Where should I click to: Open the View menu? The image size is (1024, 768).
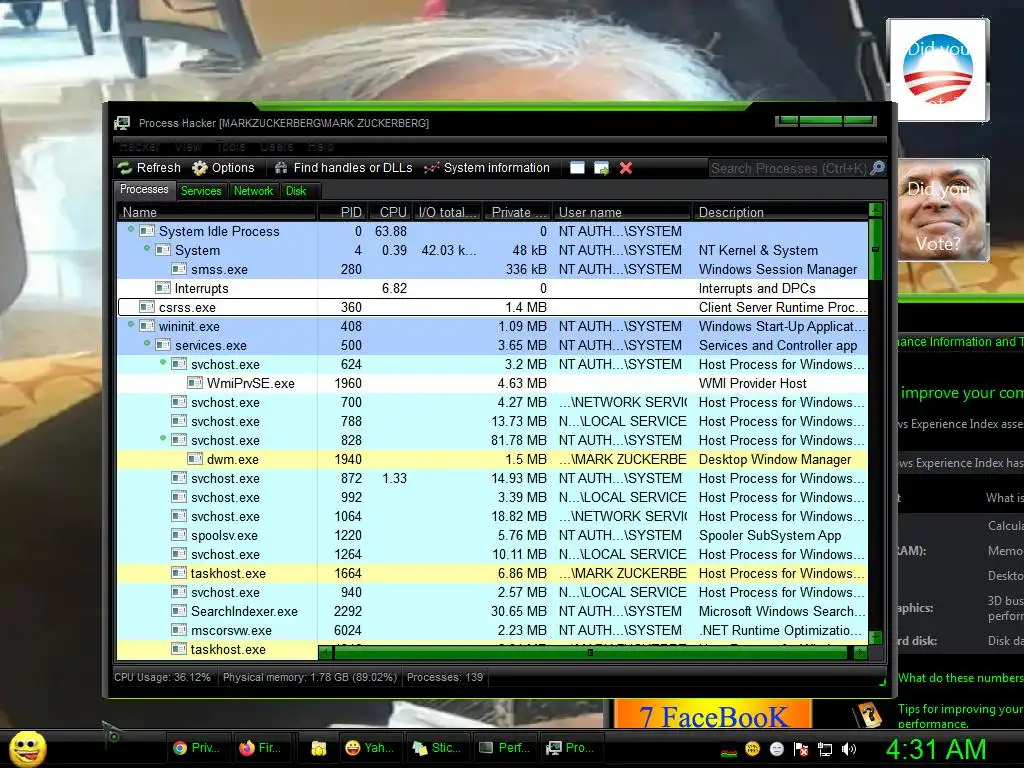coord(188,146)
